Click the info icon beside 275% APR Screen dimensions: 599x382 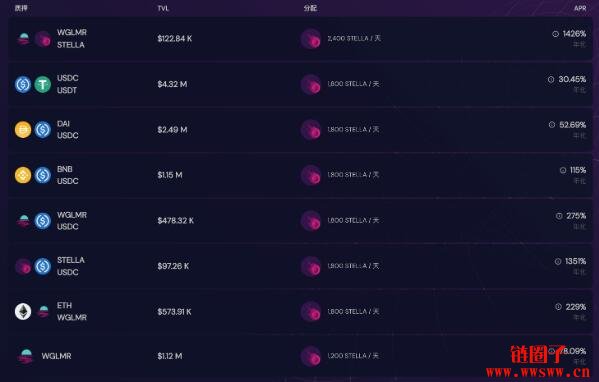point(559,216)
